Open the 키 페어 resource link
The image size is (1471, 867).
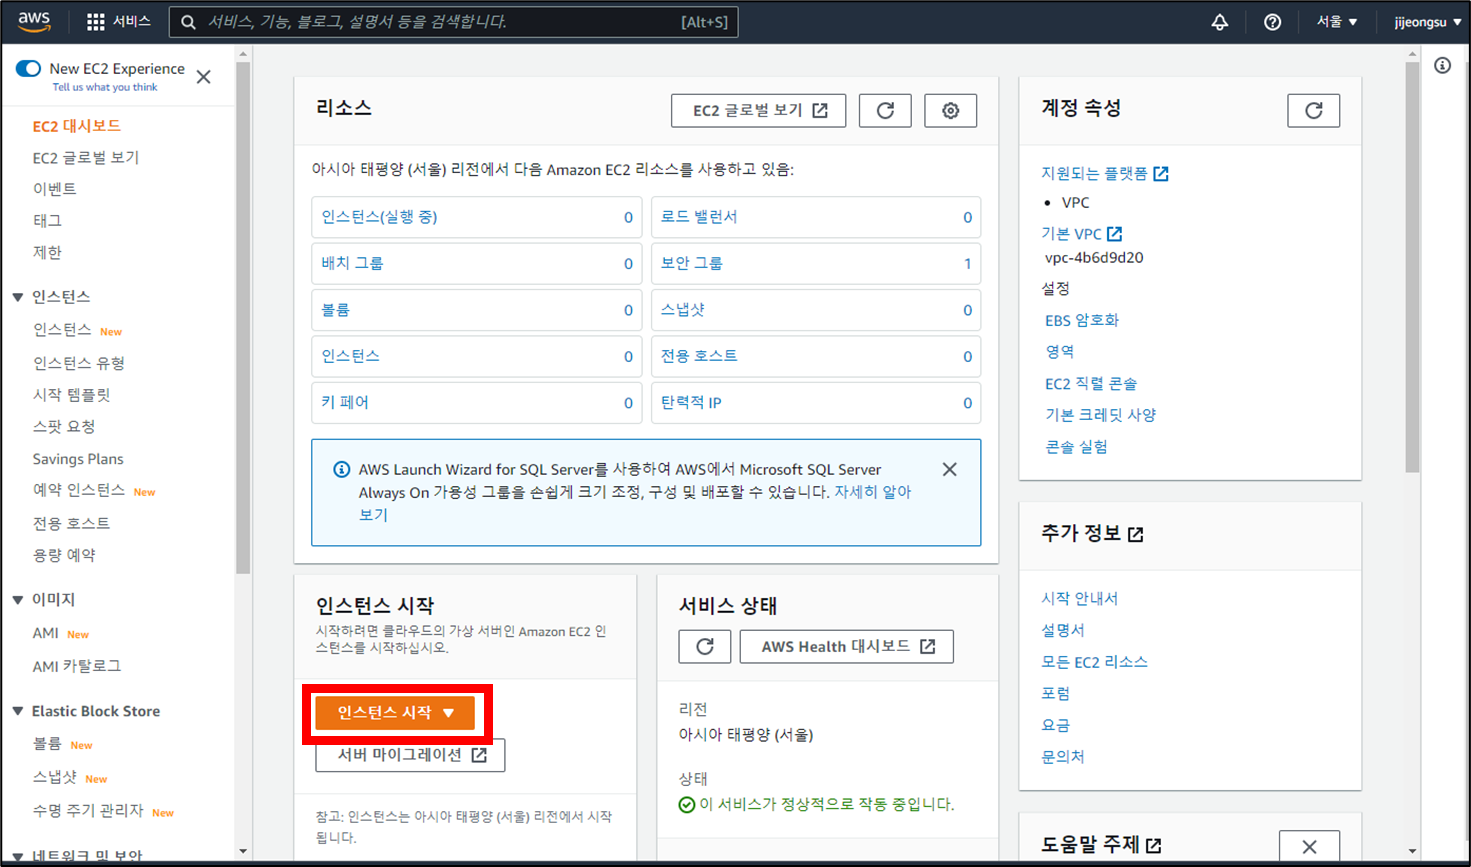pos(345,403)
